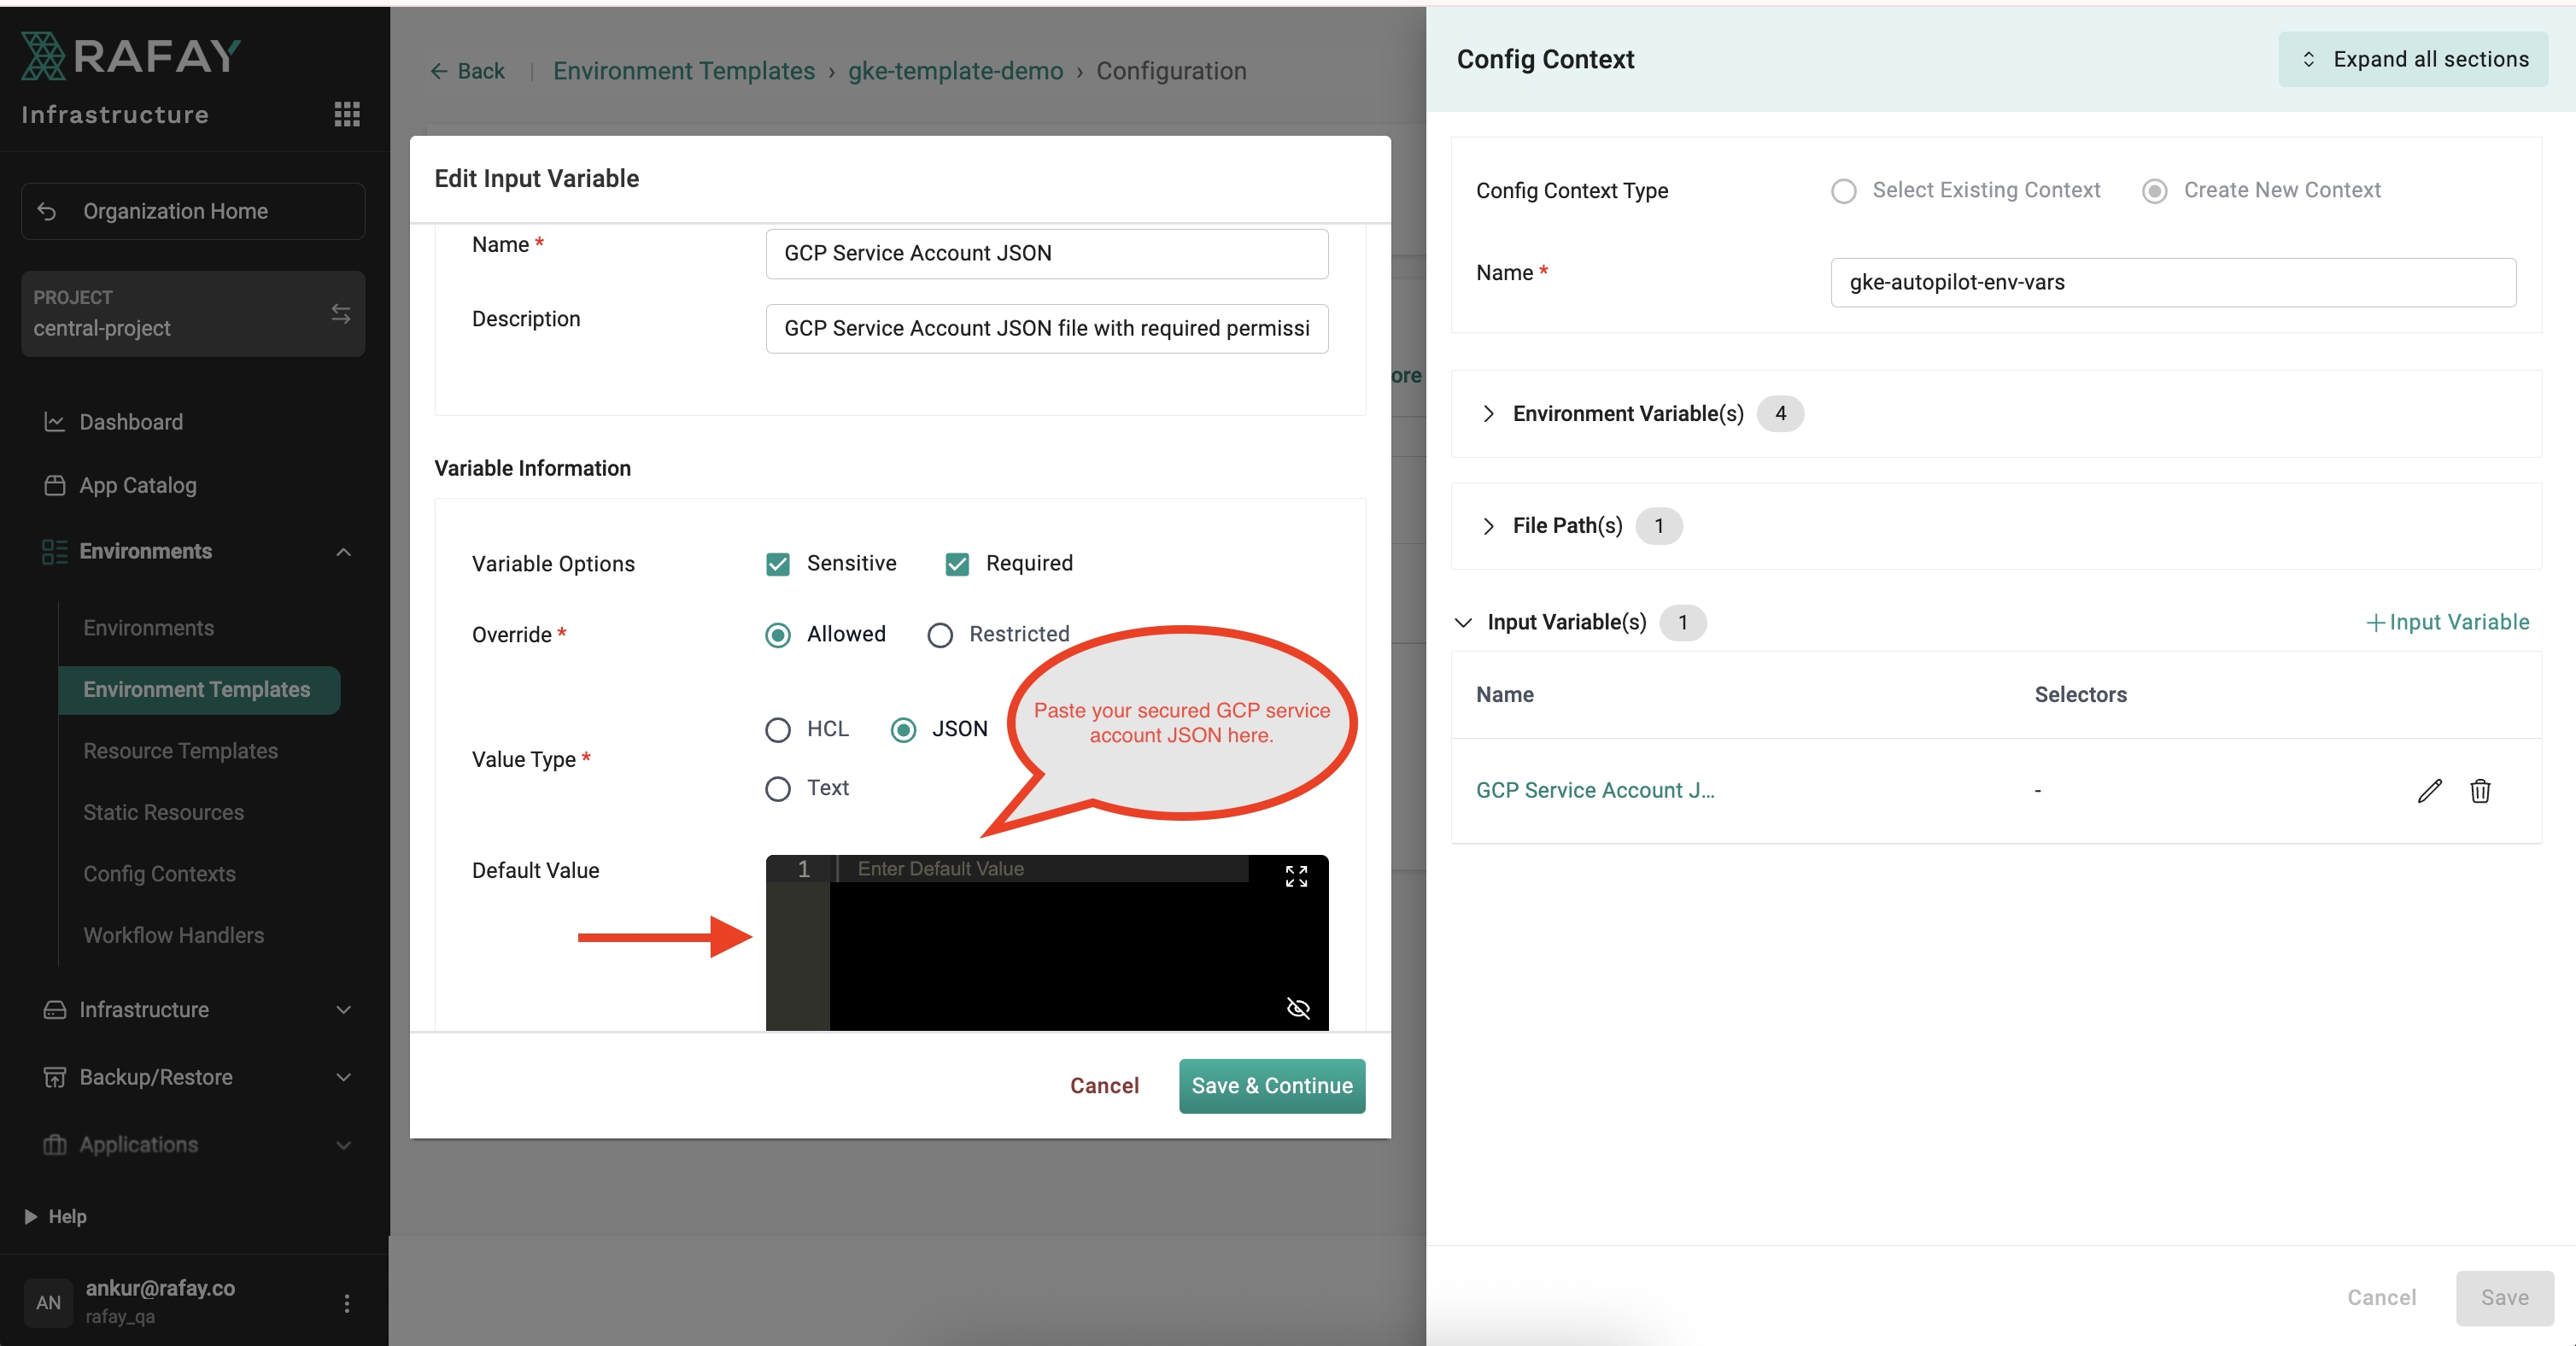Viewport: 2576px width, 1346px height.
Task: Uncheck the Sensitive checkbox
Action: coord(778,564)
